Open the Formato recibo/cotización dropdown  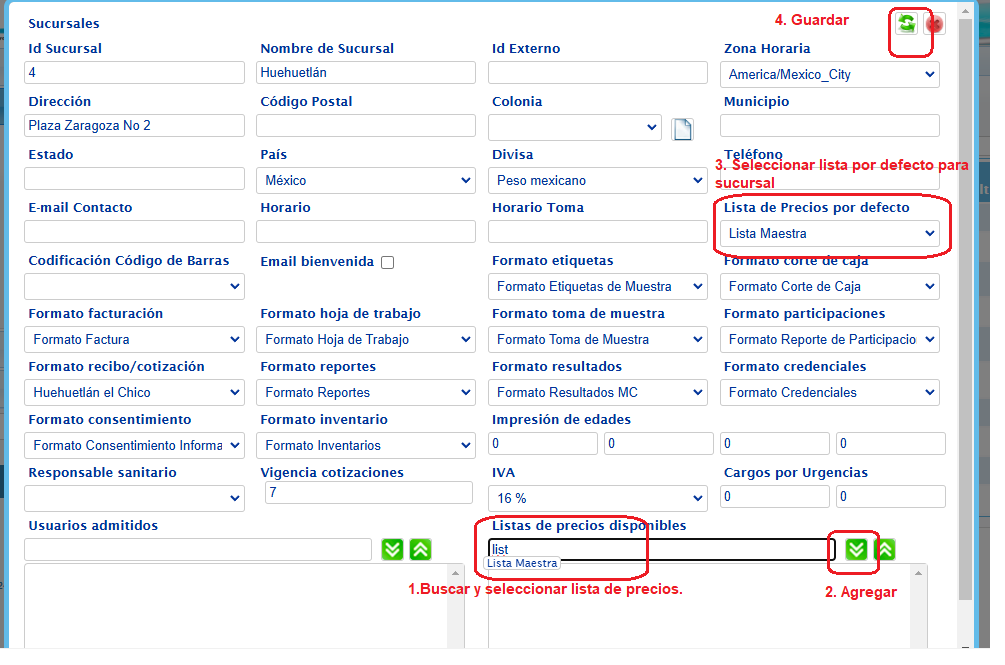134,392
